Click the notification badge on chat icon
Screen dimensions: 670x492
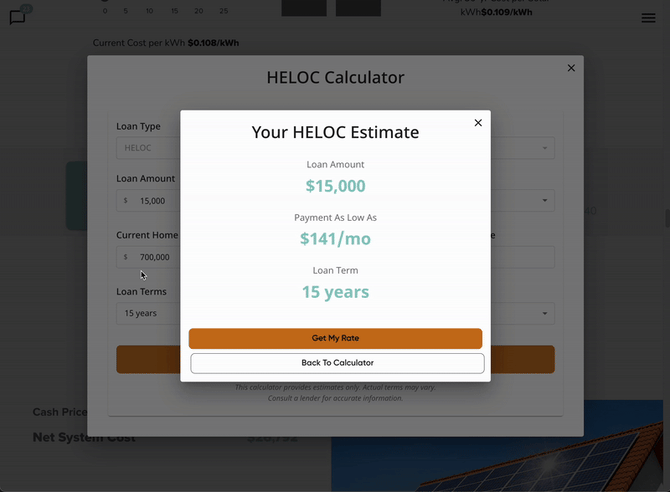click(26, 8)
